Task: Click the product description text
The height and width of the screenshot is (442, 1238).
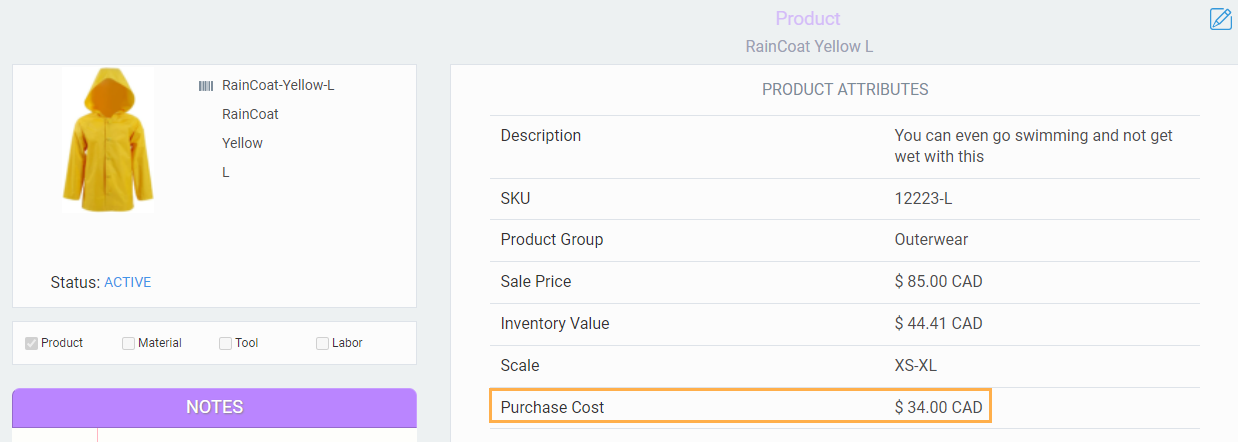Action: (x=1033, y=146)
